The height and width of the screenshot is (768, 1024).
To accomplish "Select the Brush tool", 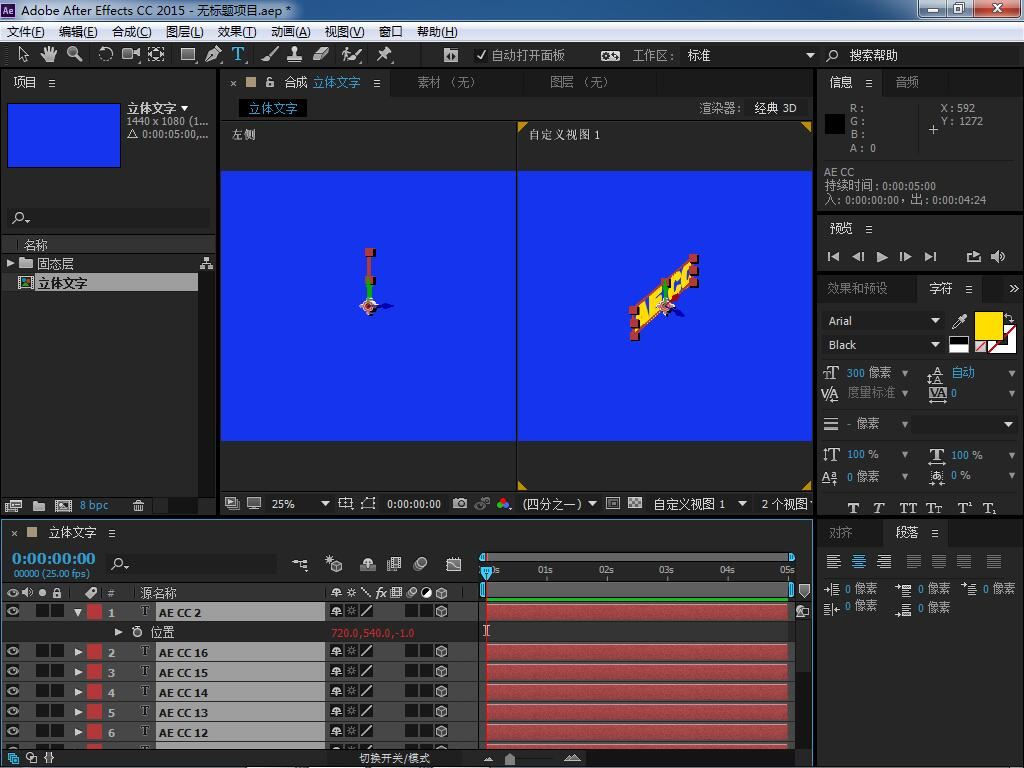I will click(x=270, y=55).
